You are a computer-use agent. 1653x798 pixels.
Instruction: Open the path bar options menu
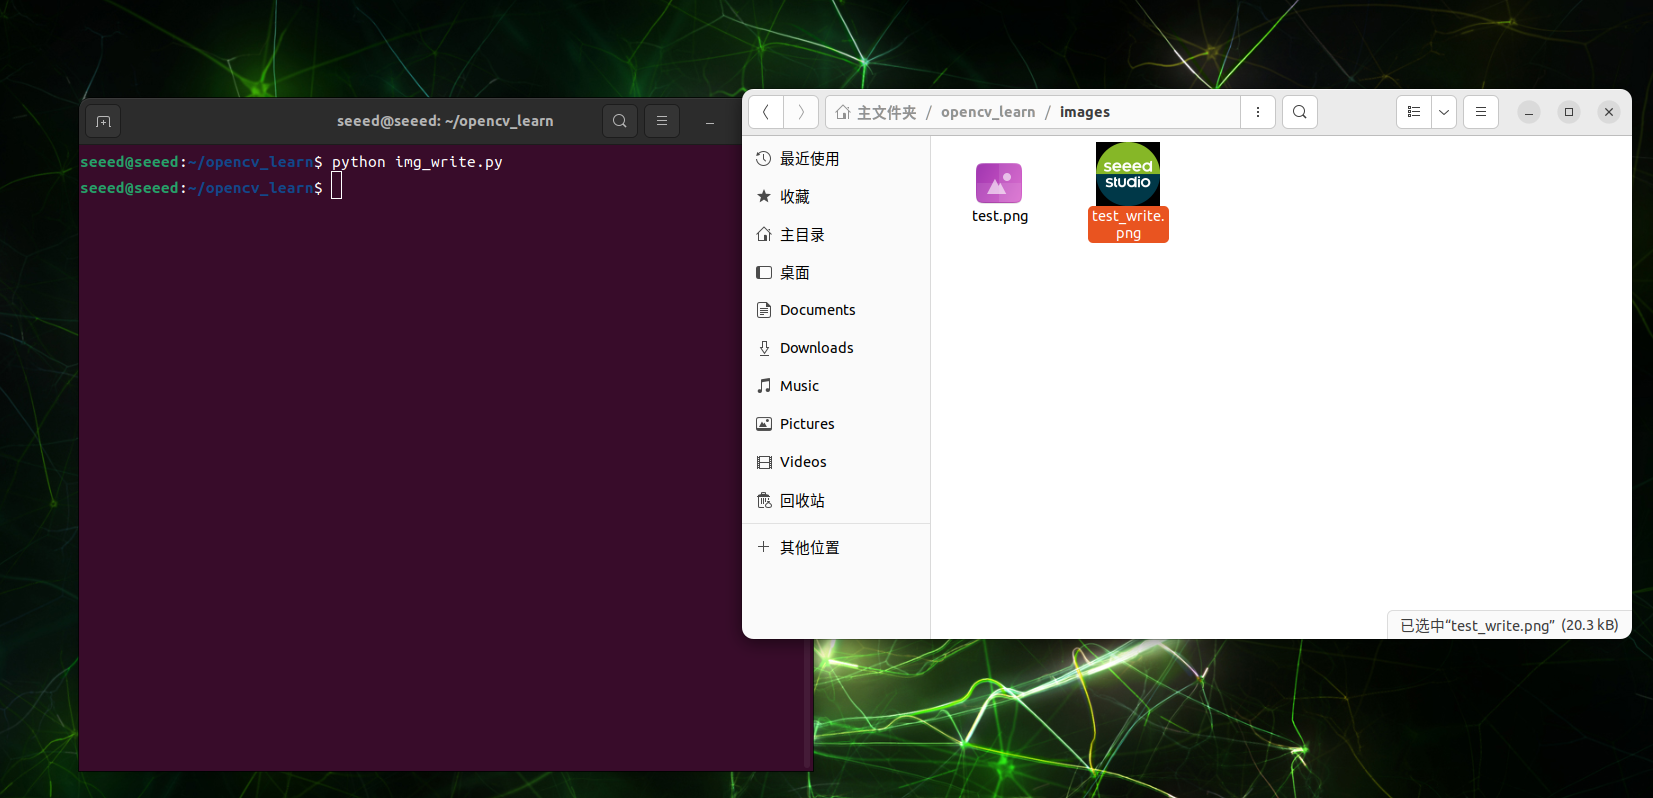coord(1258,112)
